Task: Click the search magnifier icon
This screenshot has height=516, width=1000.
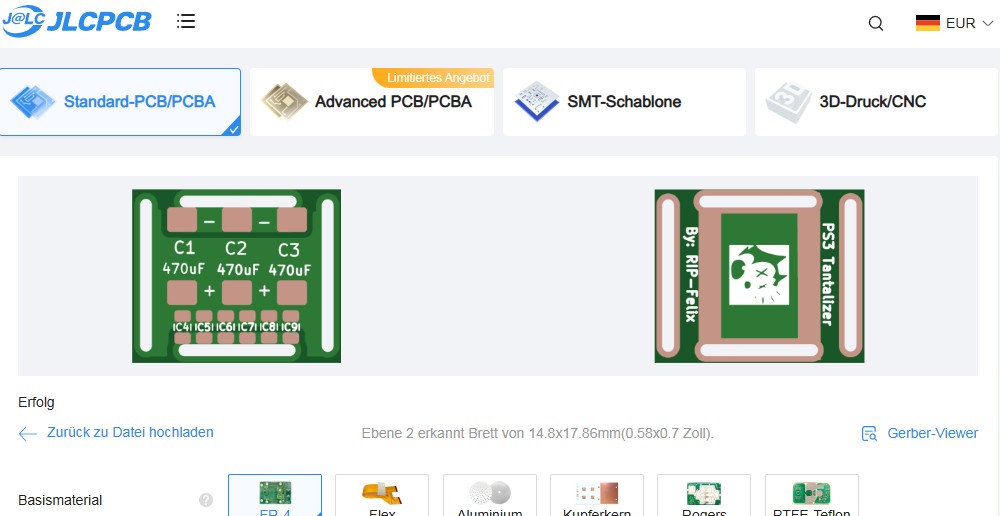Action: pos(876,24)
